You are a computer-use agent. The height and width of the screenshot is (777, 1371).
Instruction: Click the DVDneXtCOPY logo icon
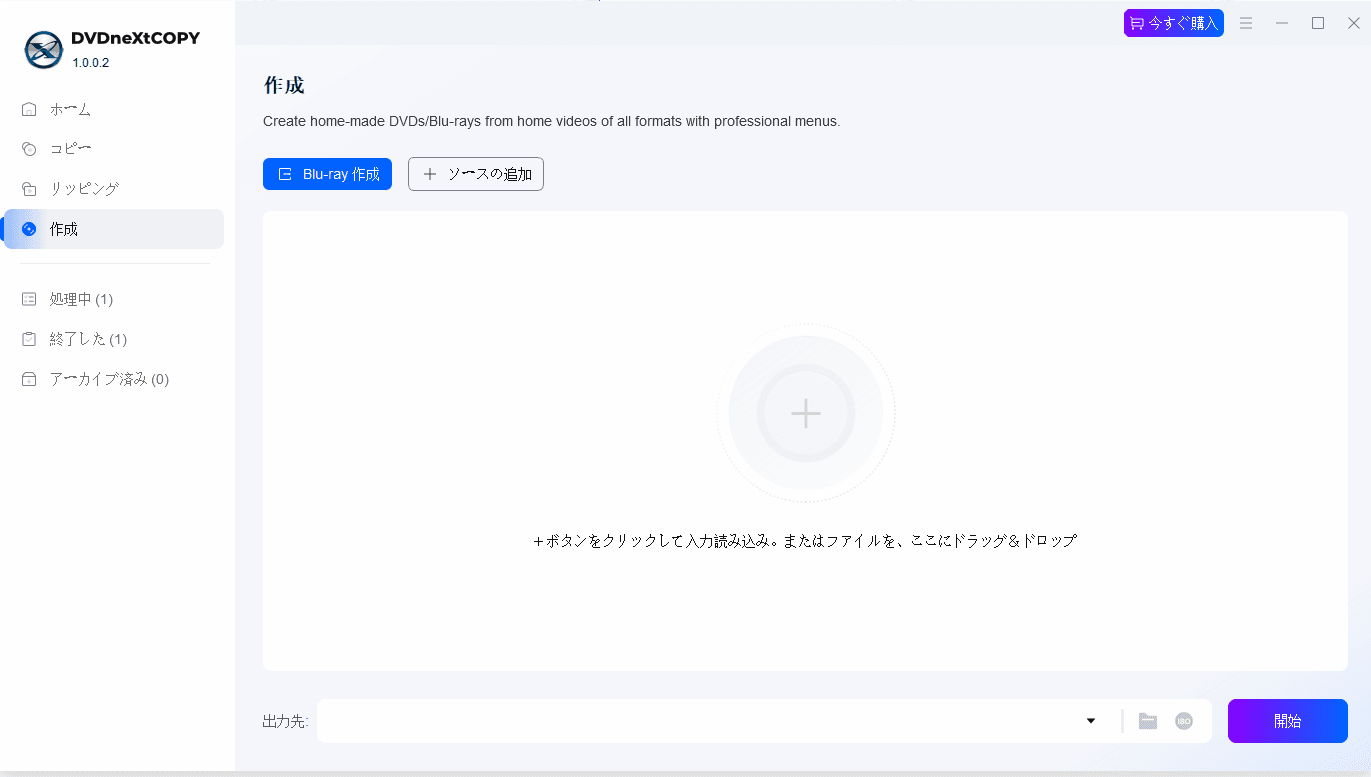pos(43,49)
